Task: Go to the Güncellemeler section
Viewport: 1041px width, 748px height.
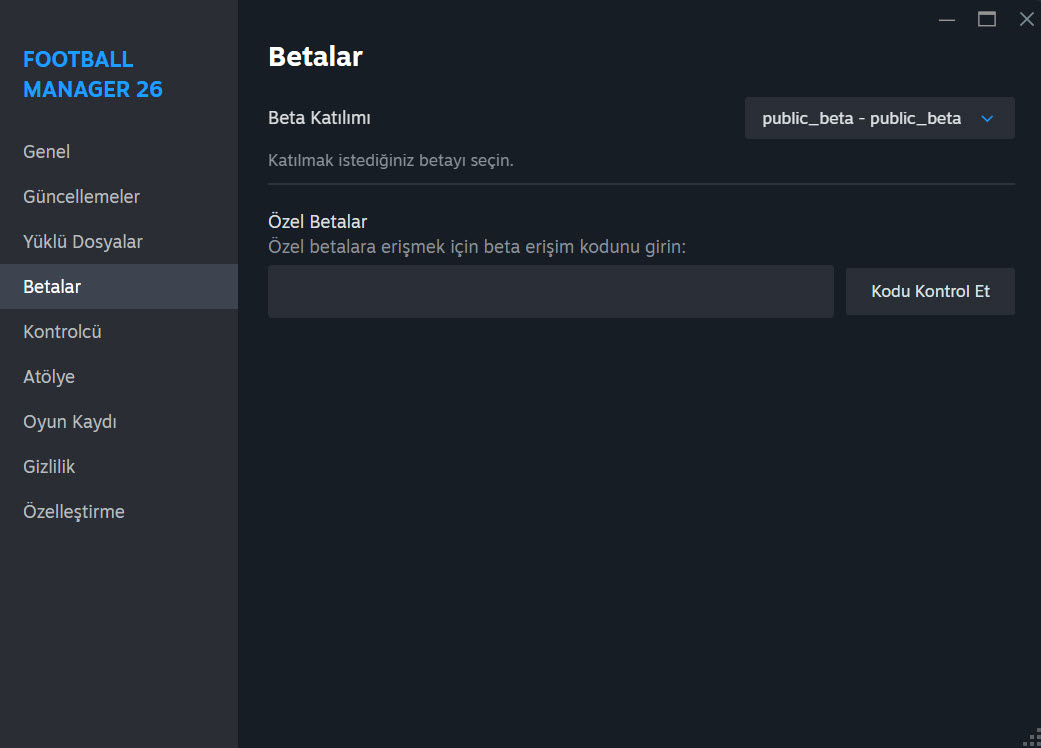Action: (82, 197)
